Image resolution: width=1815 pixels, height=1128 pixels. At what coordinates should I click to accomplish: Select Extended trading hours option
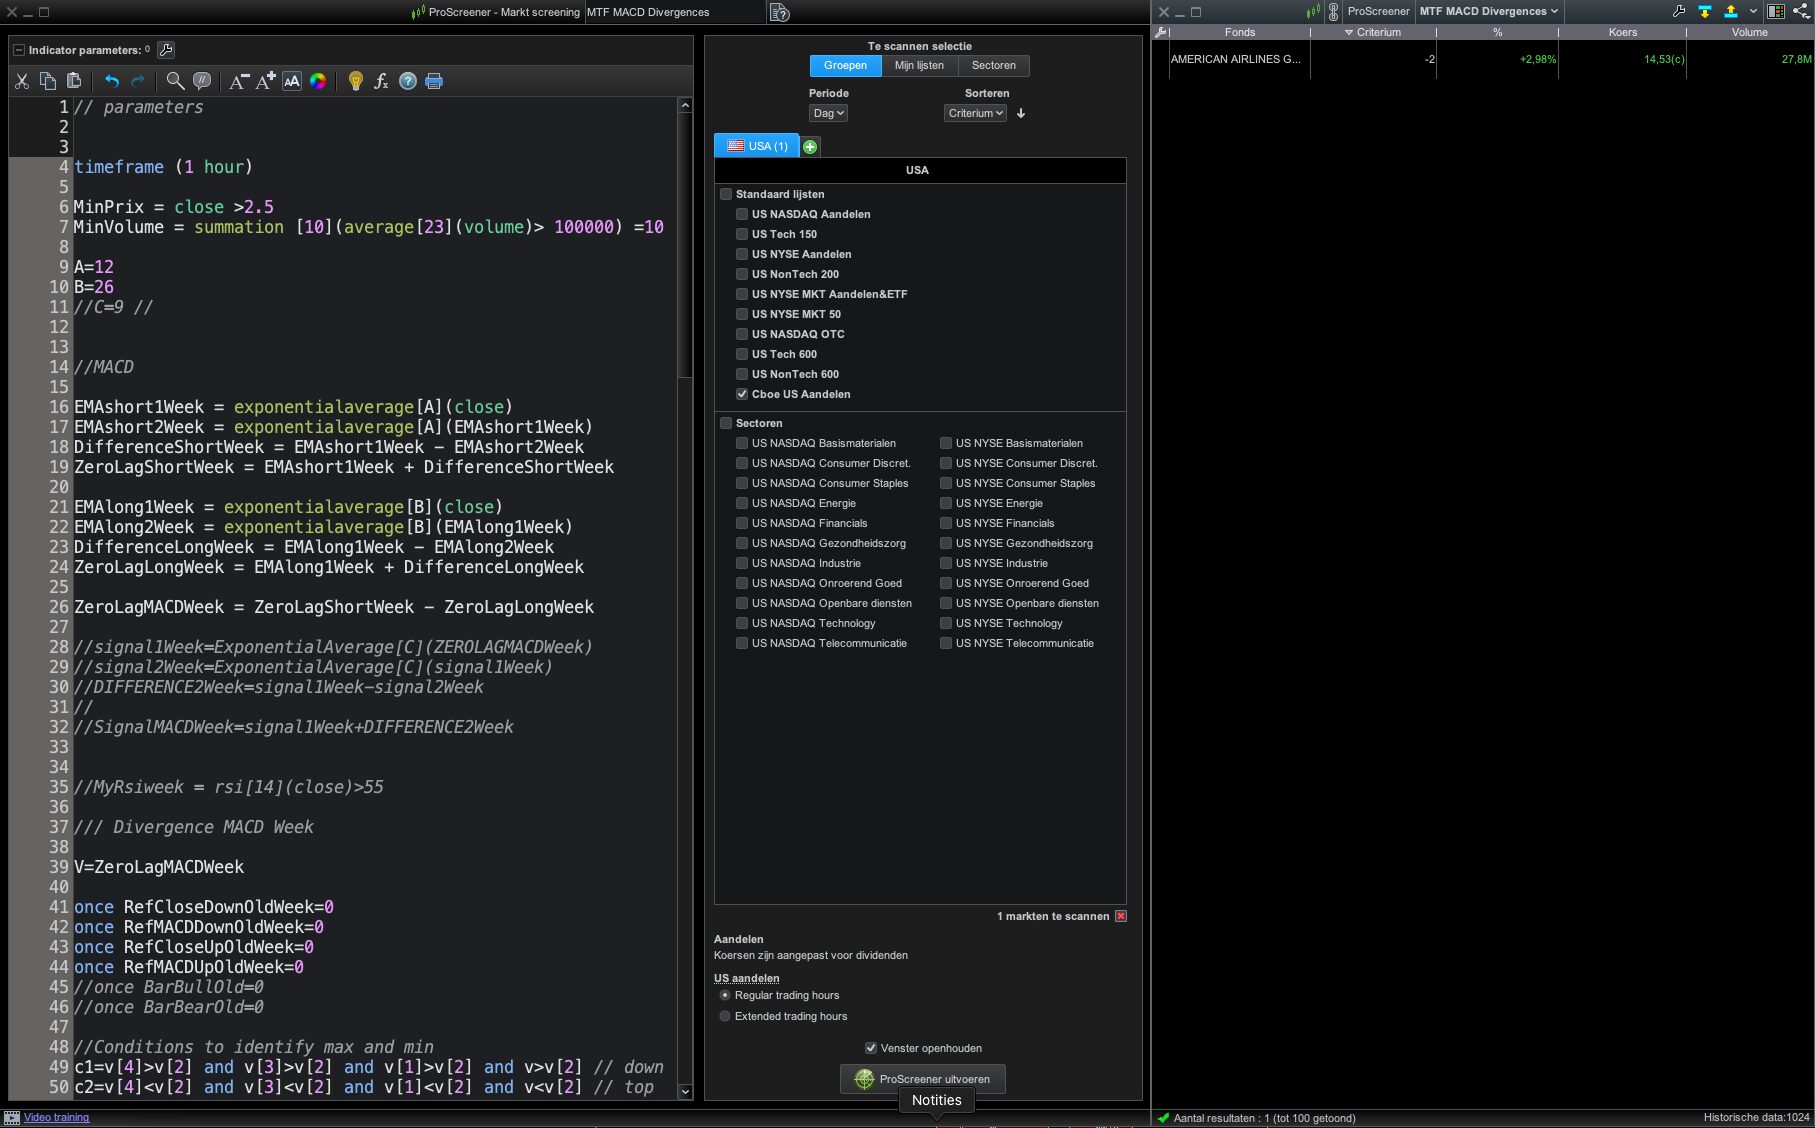click(725, 1016)
